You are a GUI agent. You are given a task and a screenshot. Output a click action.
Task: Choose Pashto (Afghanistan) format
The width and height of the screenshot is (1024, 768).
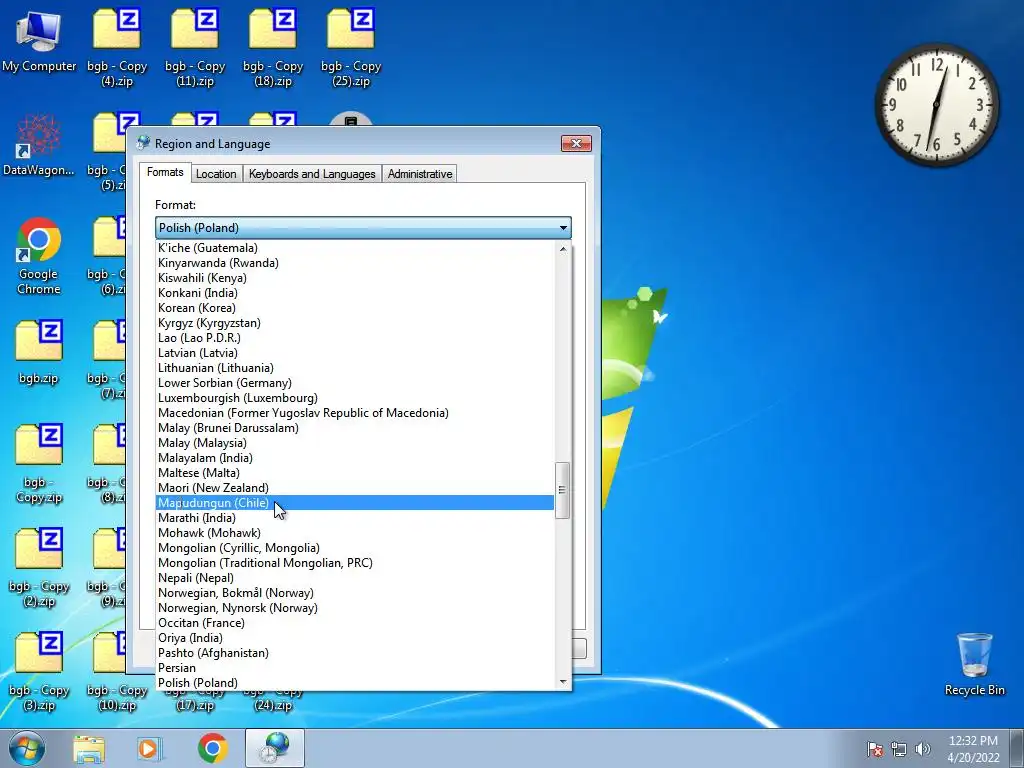355,653
